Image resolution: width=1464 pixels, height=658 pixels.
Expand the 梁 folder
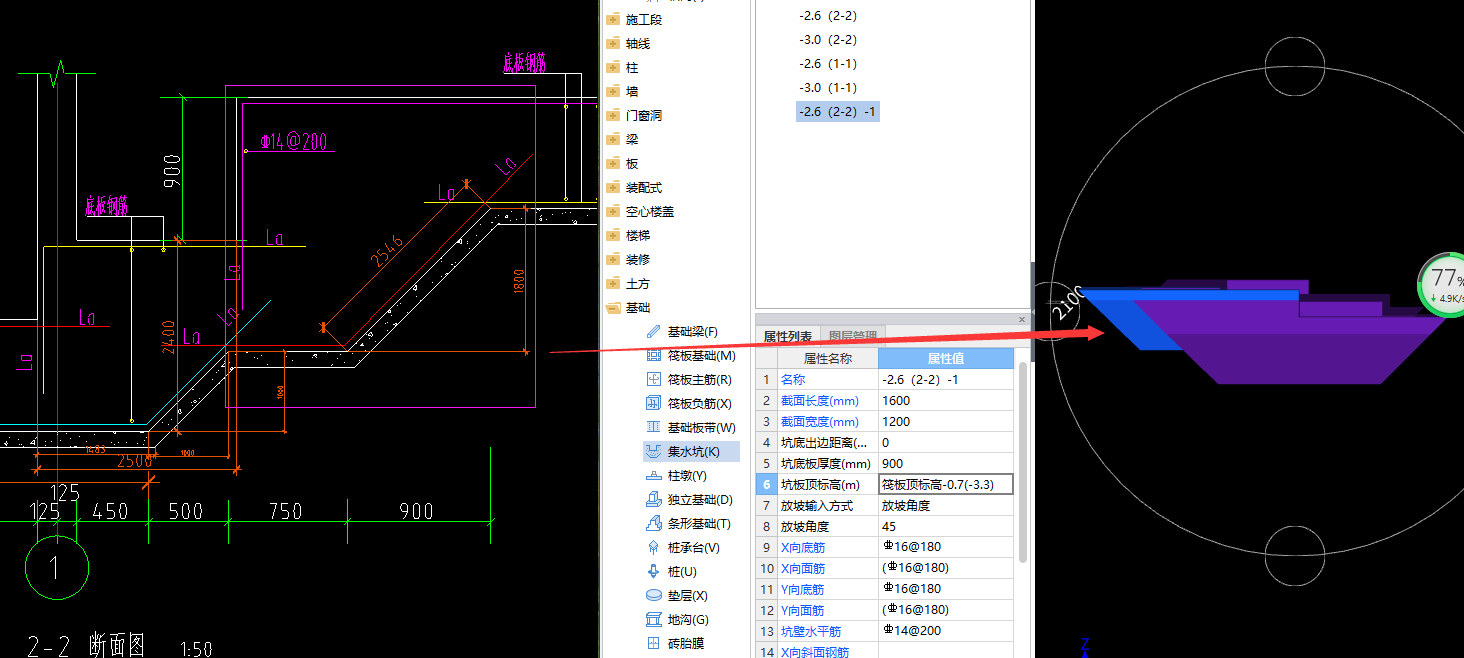point(612,139)
